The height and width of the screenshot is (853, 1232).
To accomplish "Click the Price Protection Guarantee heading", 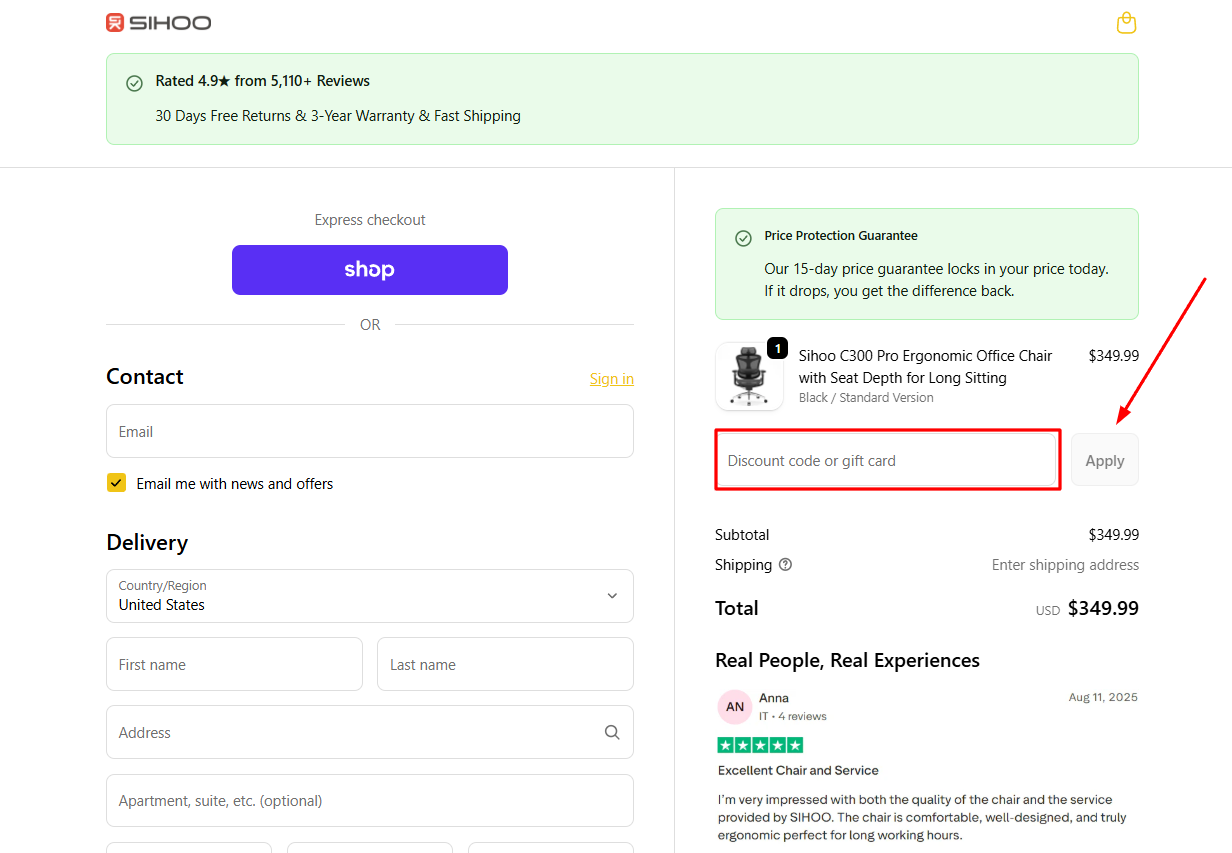I will tap(841, 236).
